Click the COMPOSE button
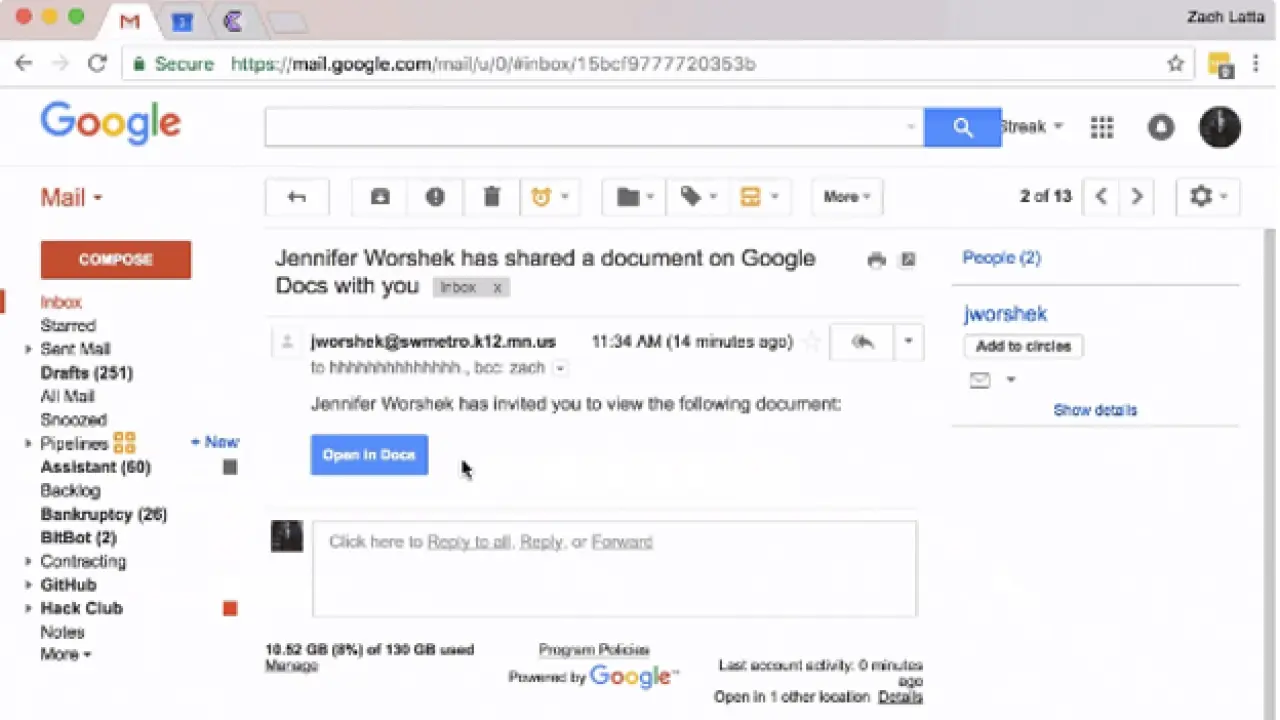This screenshot has height=720, width=1280. (115, 260)
